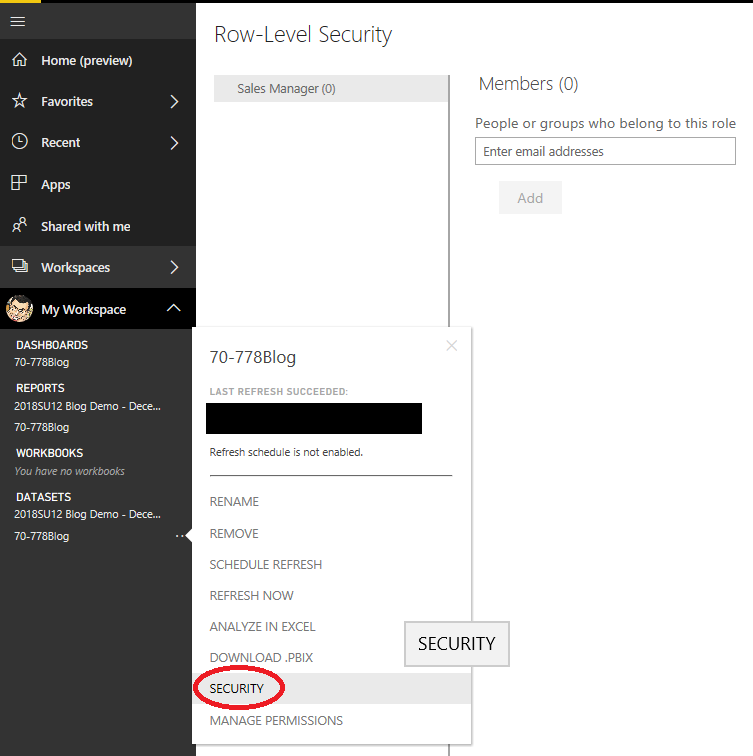Click the Enter email addresses field

[x=605, y=151]
